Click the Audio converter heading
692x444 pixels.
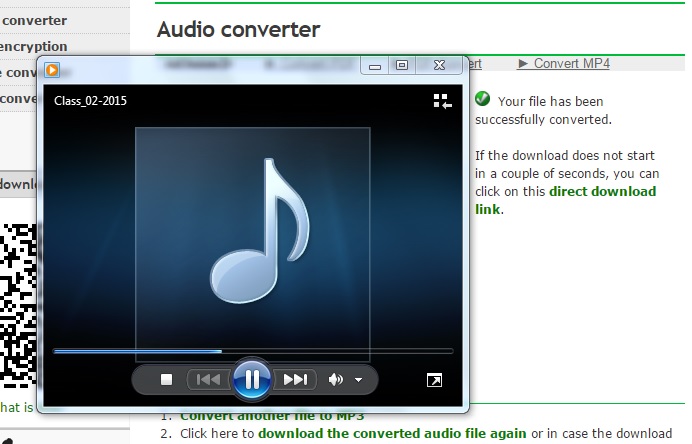pos(238,30)
